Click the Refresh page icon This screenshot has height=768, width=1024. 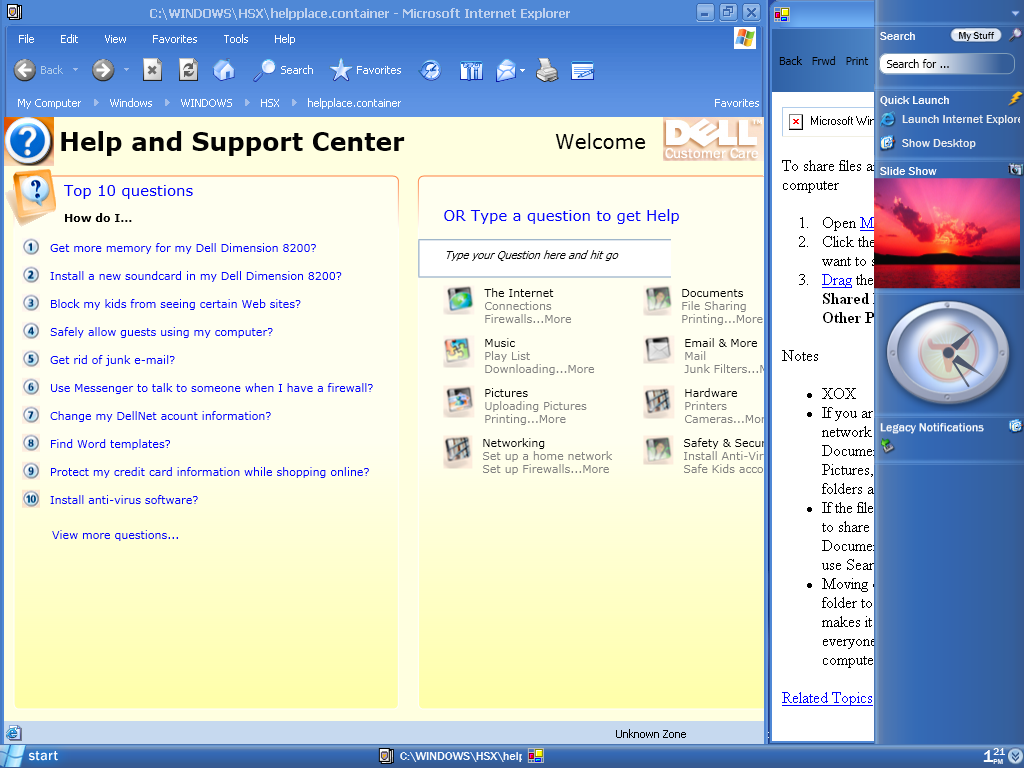click(188, 70)
